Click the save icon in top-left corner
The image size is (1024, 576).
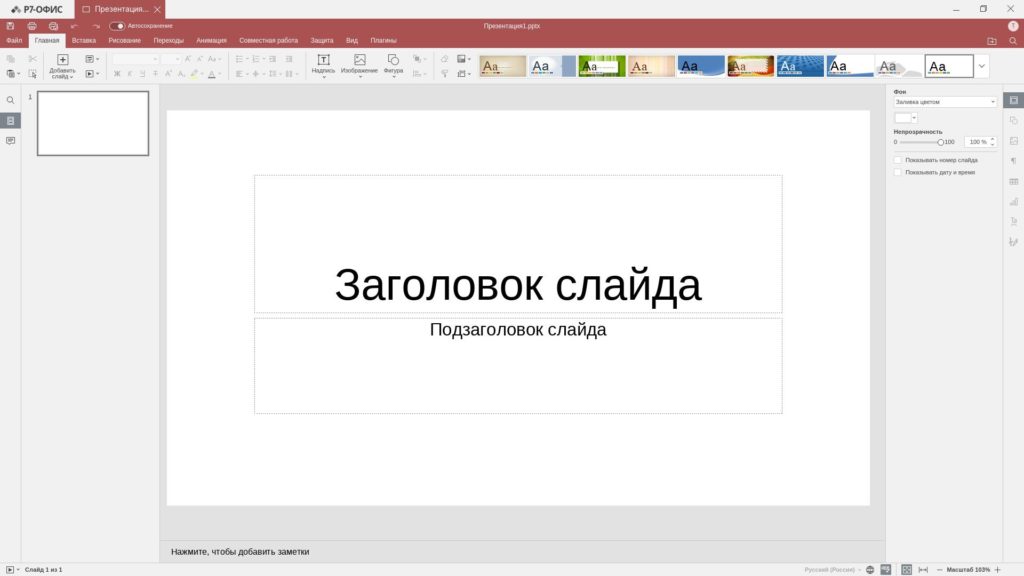10,26
